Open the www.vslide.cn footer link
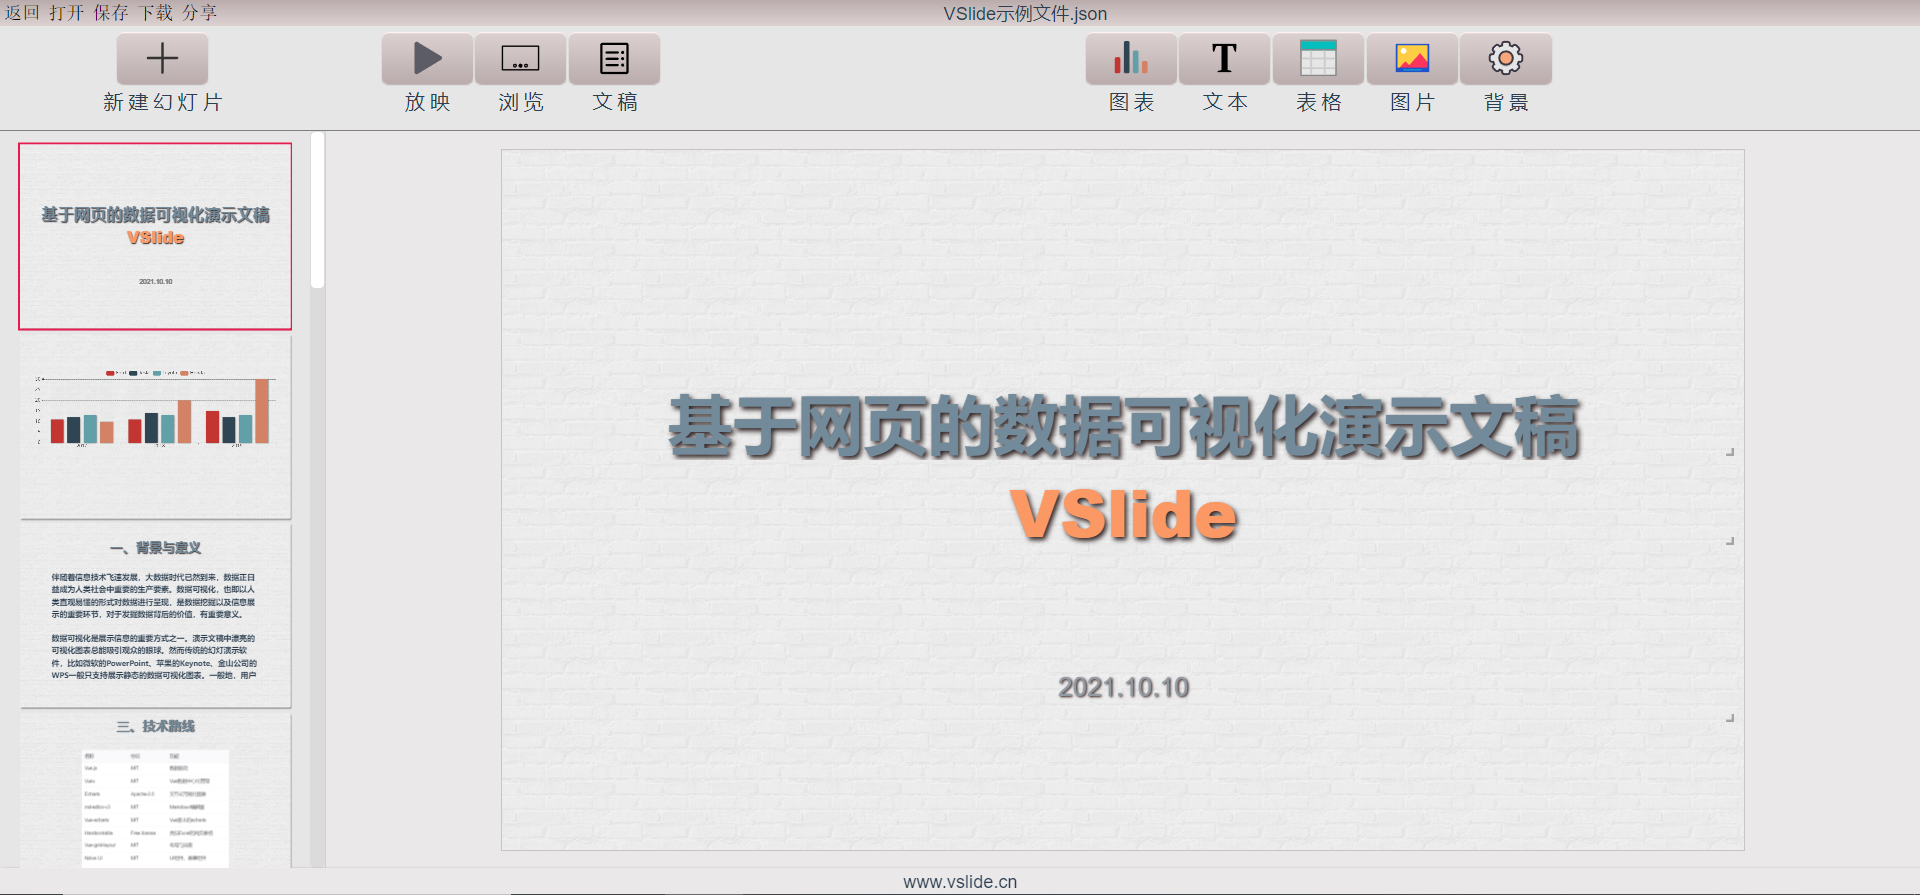The image size is (1920, 895). coord(960,882)
